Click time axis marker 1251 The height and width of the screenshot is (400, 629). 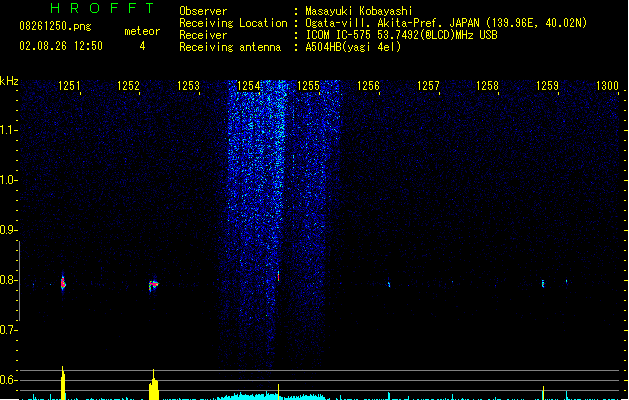(69, 86)
